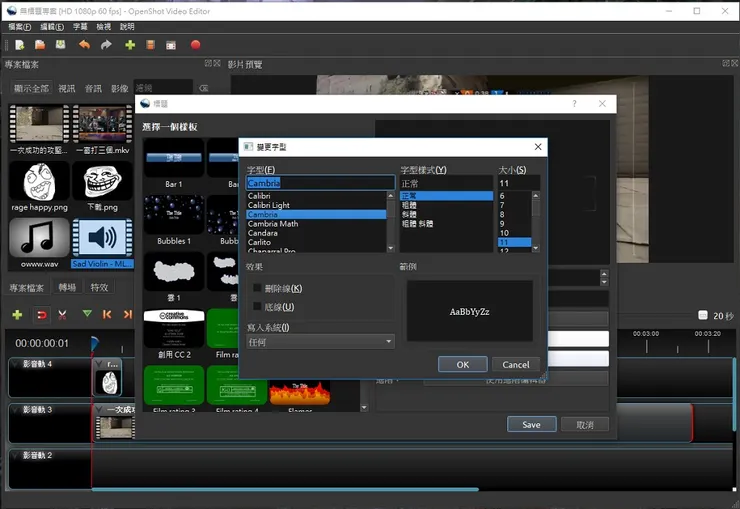This screenshot has width=740, height=509.
Task: Toggle the red magnet snapping tool
Action: coord(41,315)
